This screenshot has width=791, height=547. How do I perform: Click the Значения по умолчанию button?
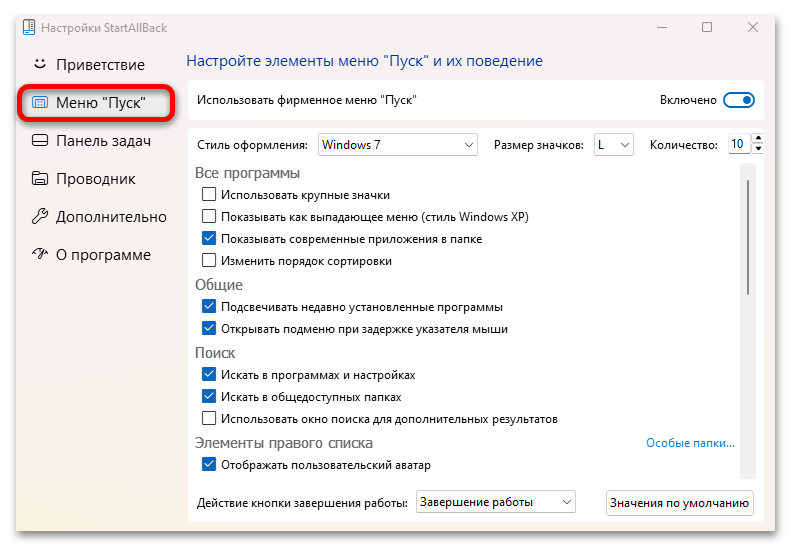(680, 503)
